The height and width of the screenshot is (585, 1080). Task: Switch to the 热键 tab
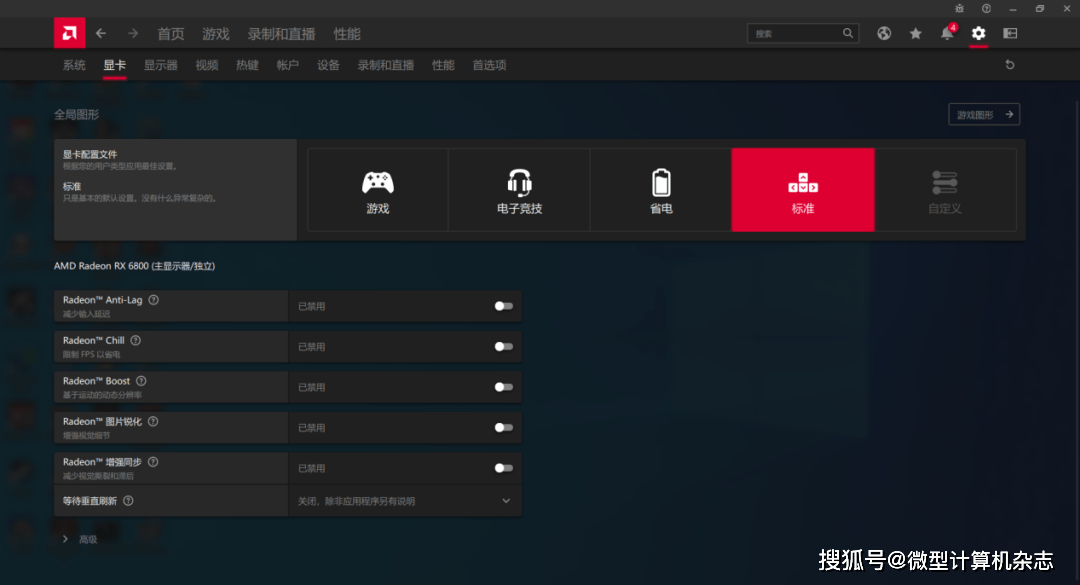247,65
